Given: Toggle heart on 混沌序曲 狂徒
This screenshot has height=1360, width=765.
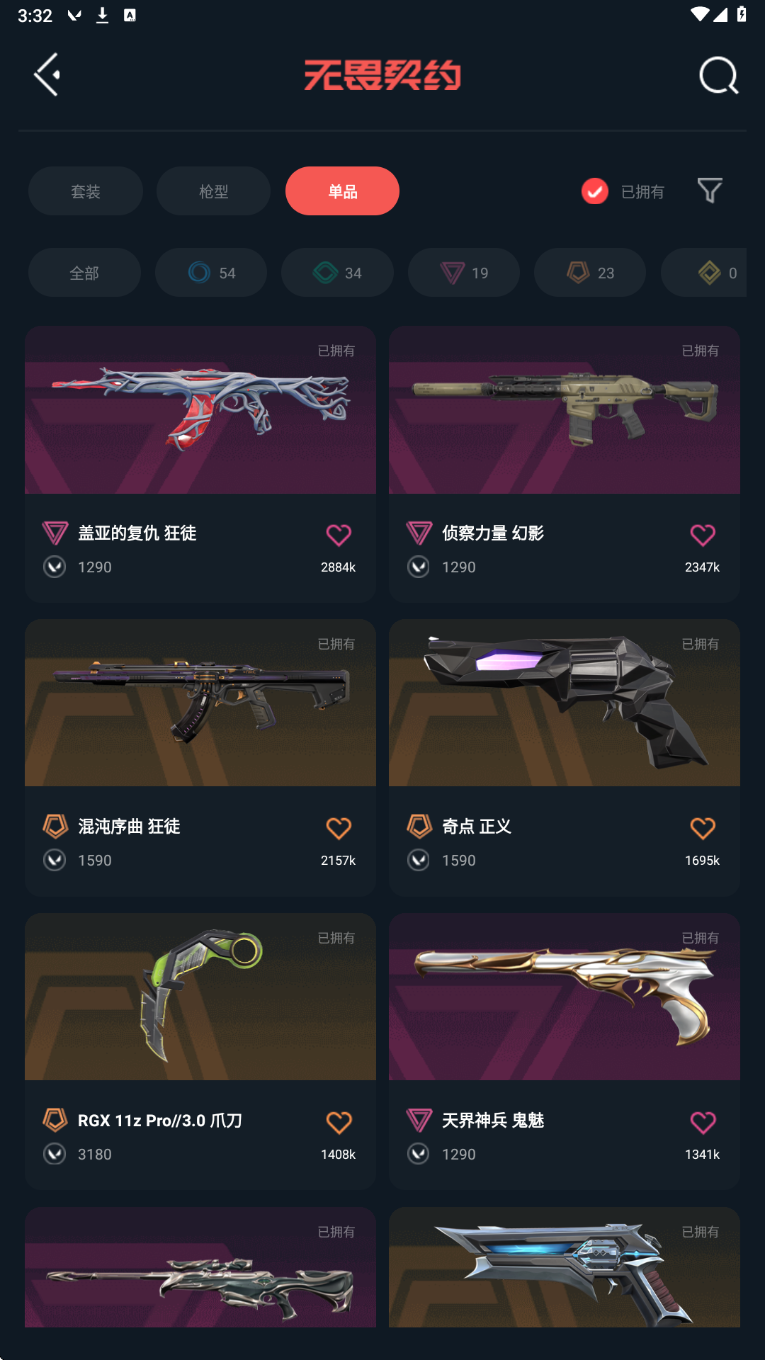Looking at the screenshot, I should coord(339,828).
